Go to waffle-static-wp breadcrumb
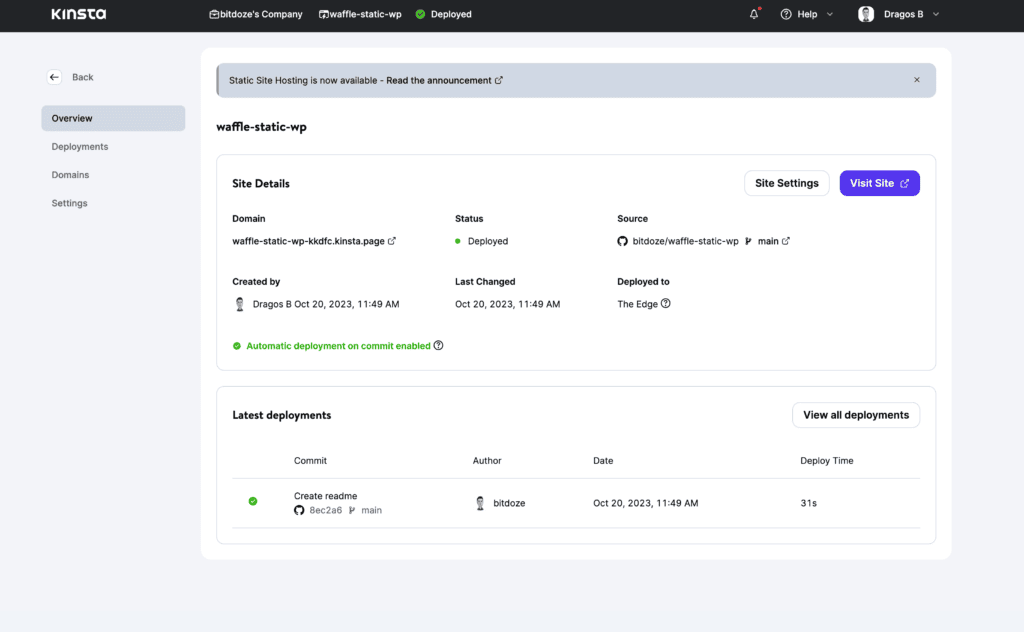Viewport: 1024px width, 632px height. tap(365, 14)
